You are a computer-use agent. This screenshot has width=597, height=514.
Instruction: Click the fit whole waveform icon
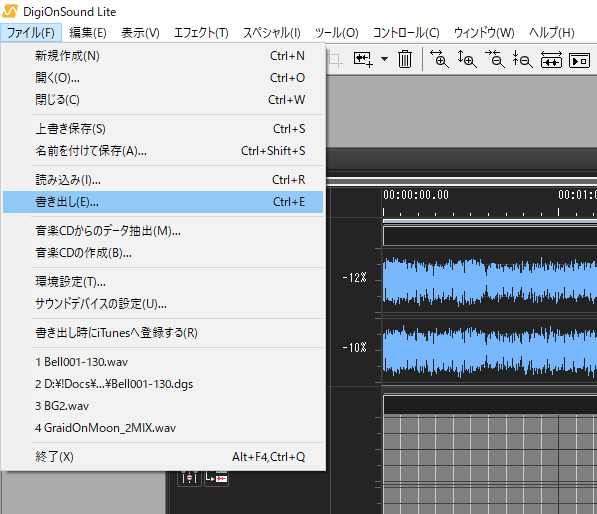[x=551, y=59]
